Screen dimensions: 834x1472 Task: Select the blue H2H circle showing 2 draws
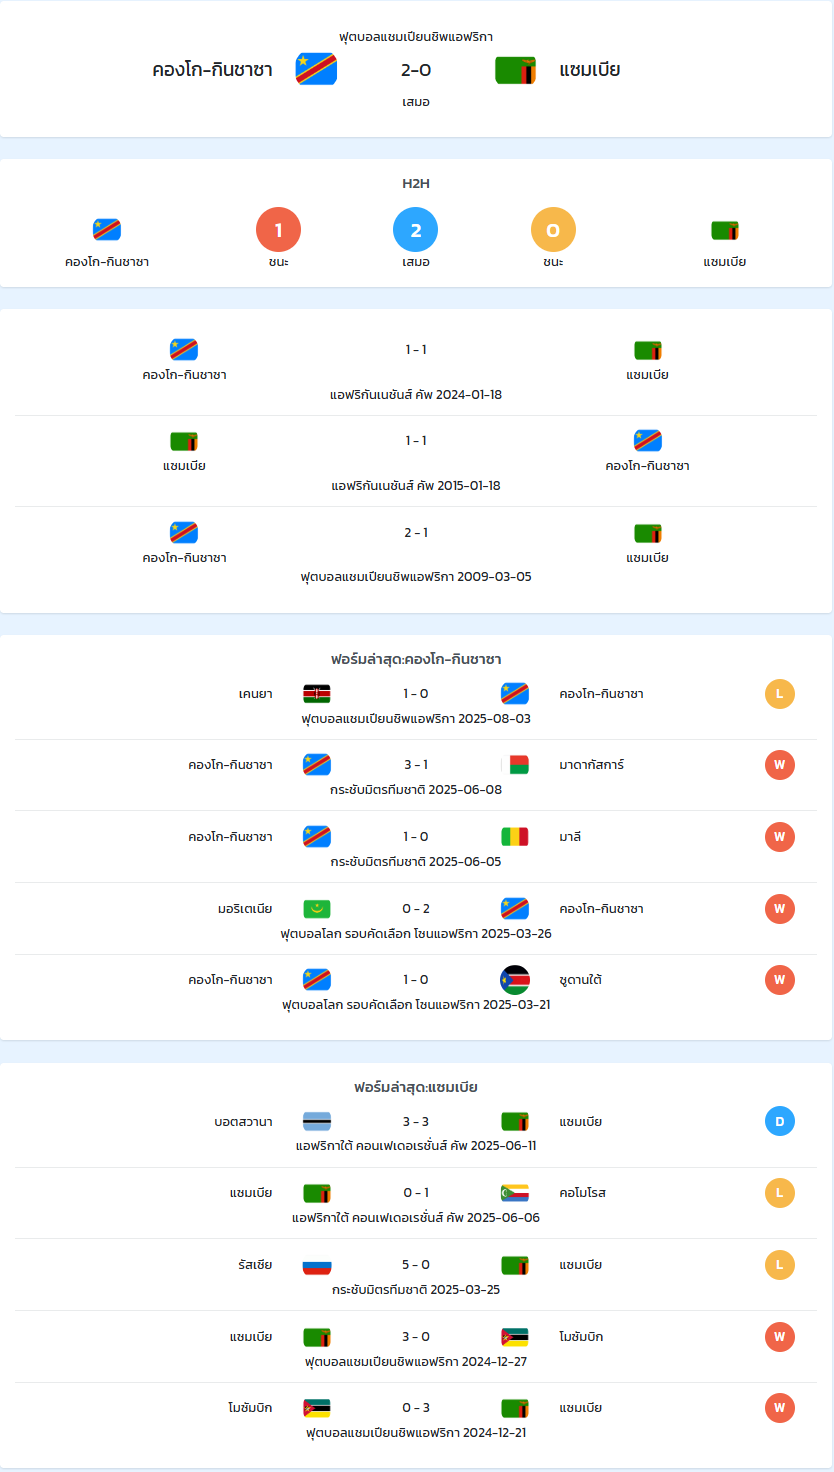click(x=416, y=230)
